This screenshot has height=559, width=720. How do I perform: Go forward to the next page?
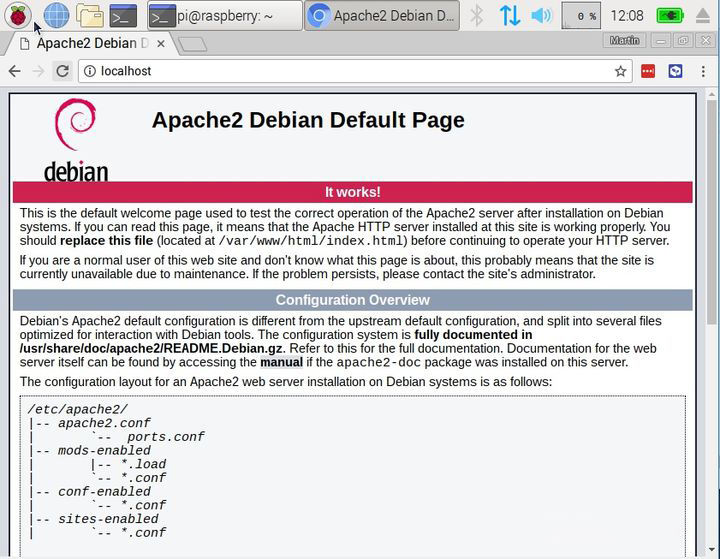tap(39, 71)
